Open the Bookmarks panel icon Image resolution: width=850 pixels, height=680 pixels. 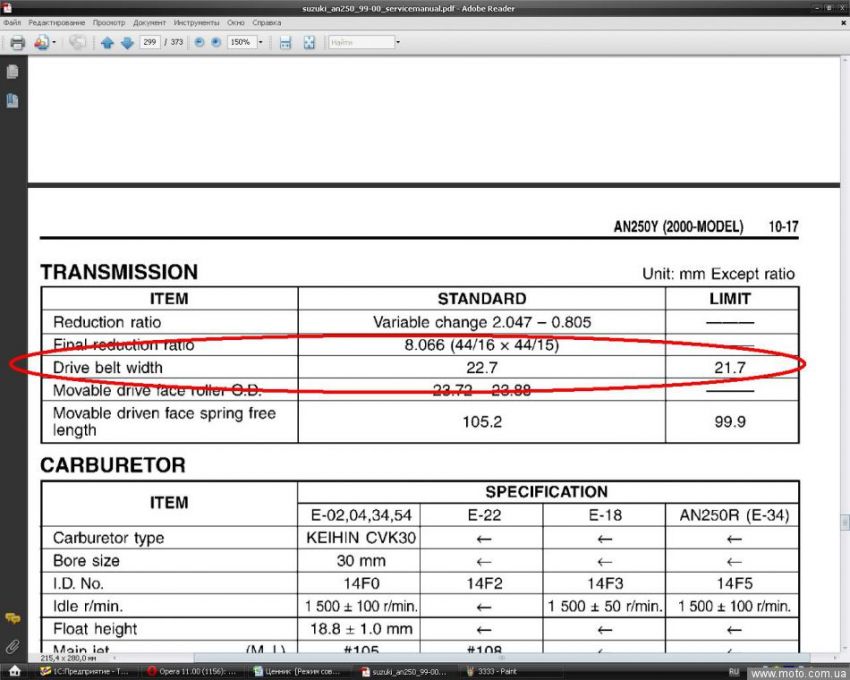tap(12, 100)
